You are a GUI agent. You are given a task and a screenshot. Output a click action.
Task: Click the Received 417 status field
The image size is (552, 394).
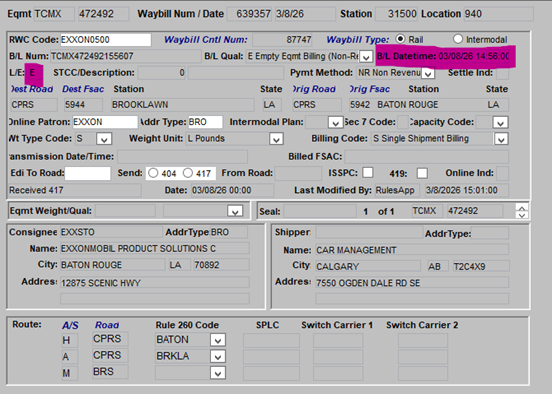74,190
